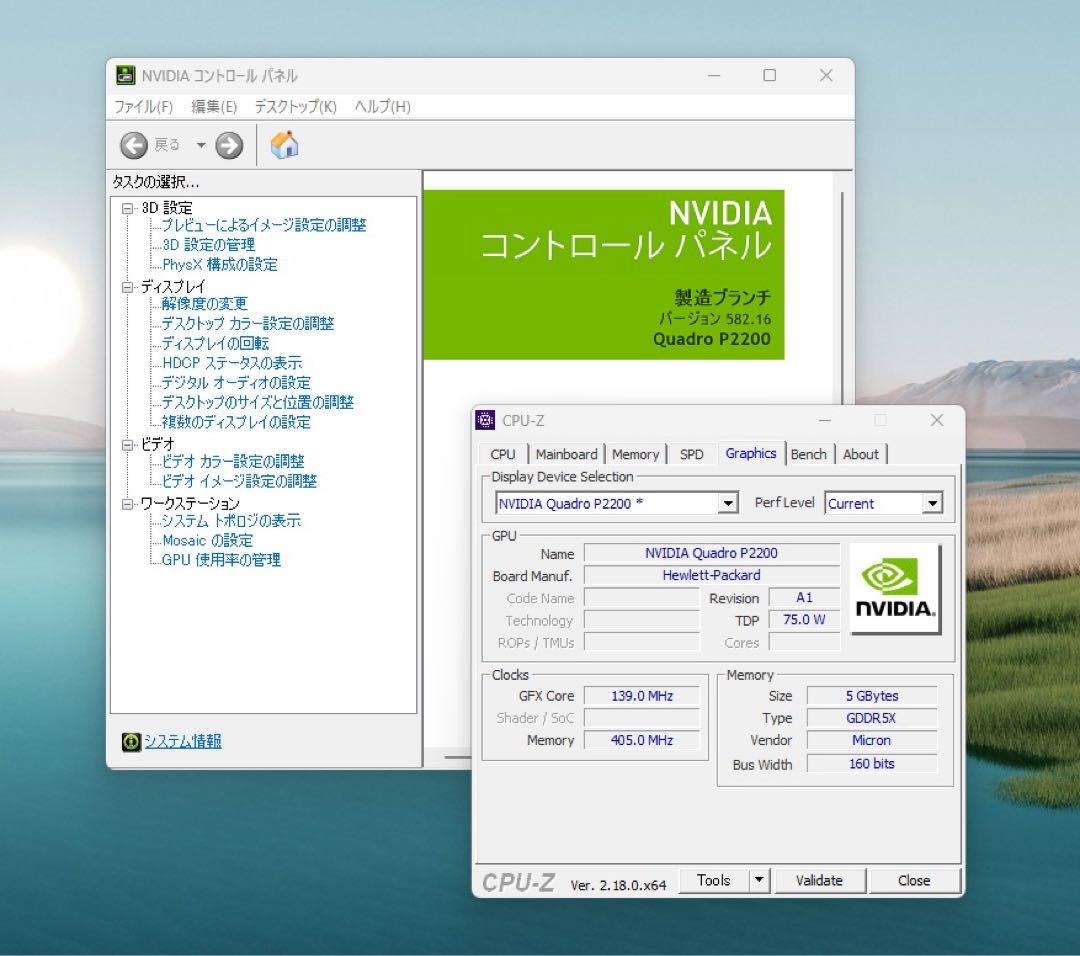Open the Tools dropdown arrow
Viewport: 1080px width, 956px height.
tap(759, 881)
